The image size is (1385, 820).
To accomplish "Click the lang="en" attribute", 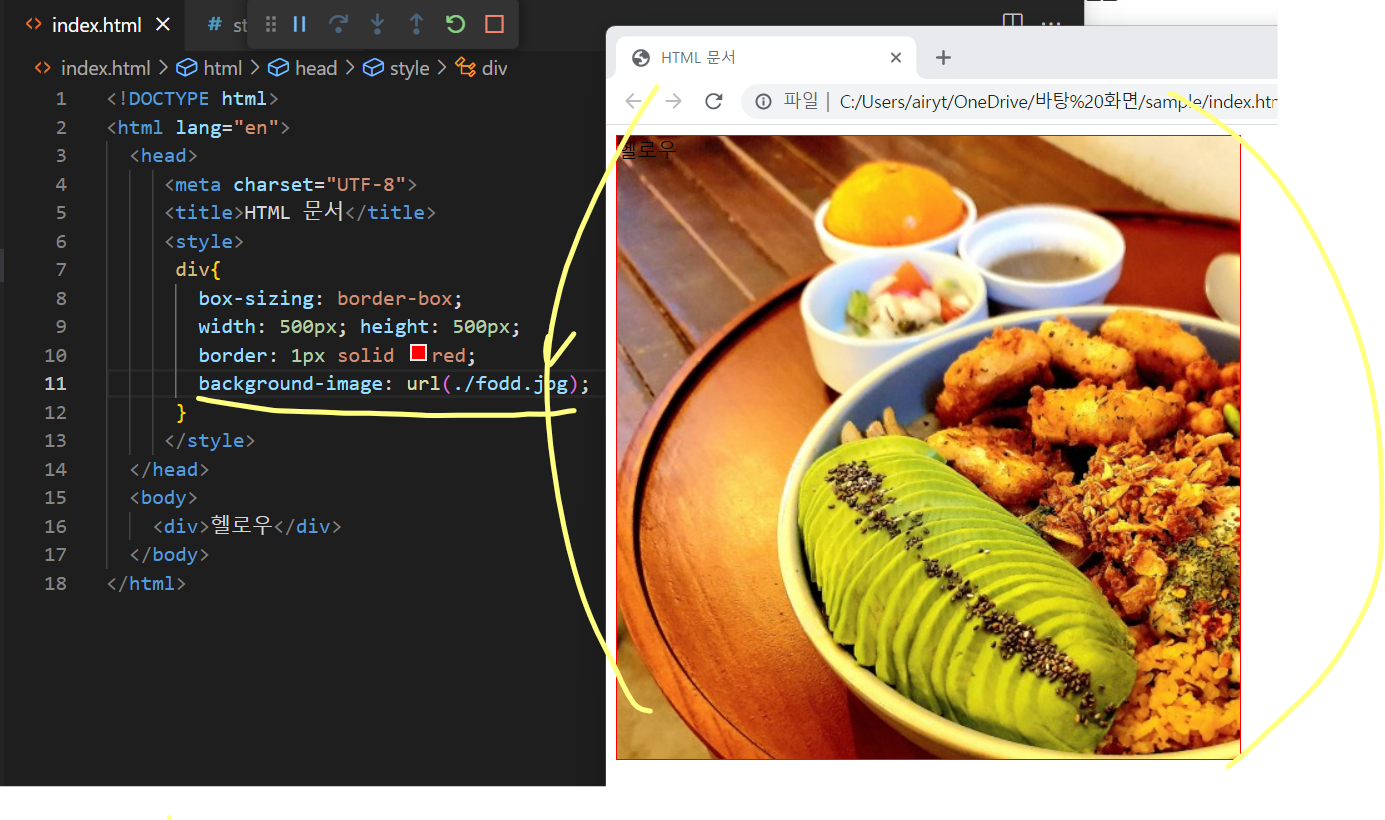I will point(227,127).
